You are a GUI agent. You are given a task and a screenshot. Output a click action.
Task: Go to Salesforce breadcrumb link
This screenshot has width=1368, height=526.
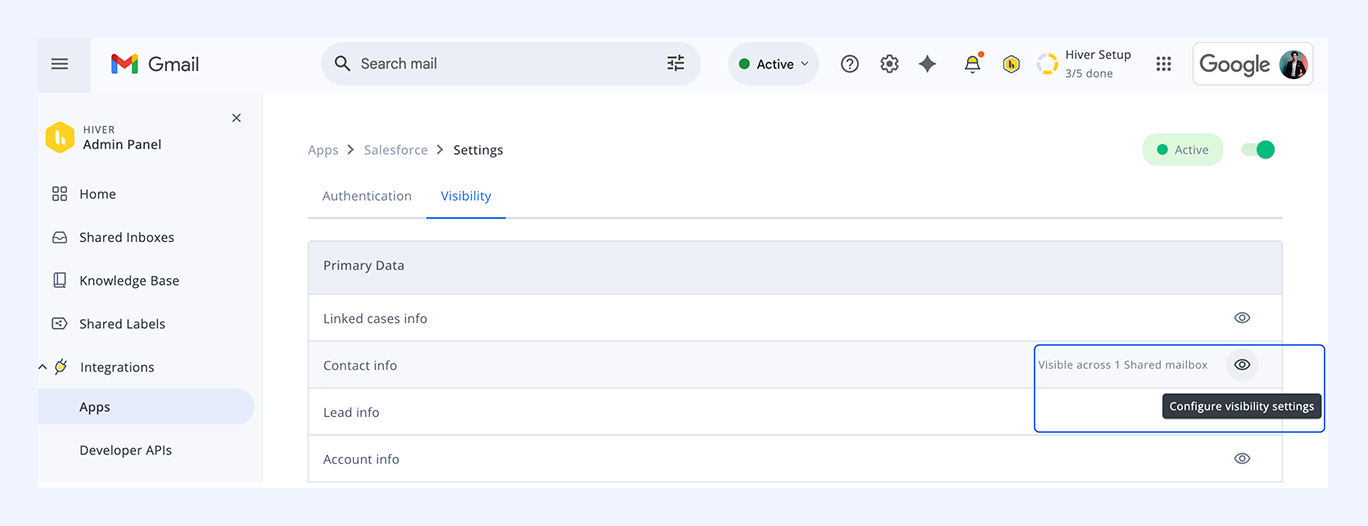[x=396, y=150]
